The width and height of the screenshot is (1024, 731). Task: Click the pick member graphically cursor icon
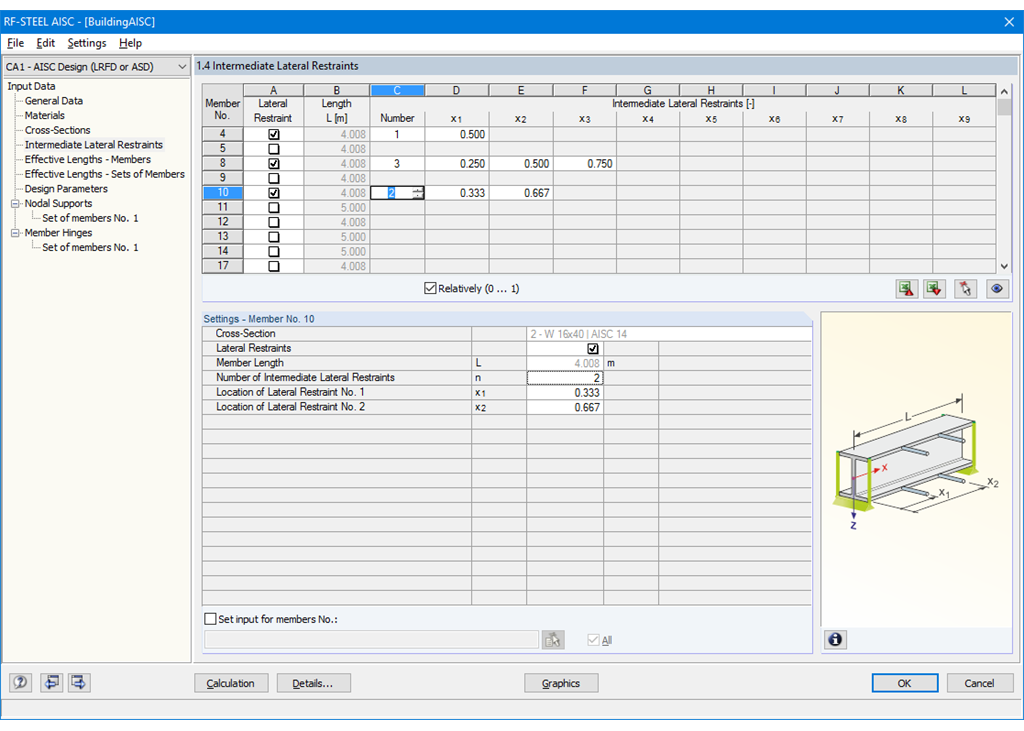coord(965,289)
